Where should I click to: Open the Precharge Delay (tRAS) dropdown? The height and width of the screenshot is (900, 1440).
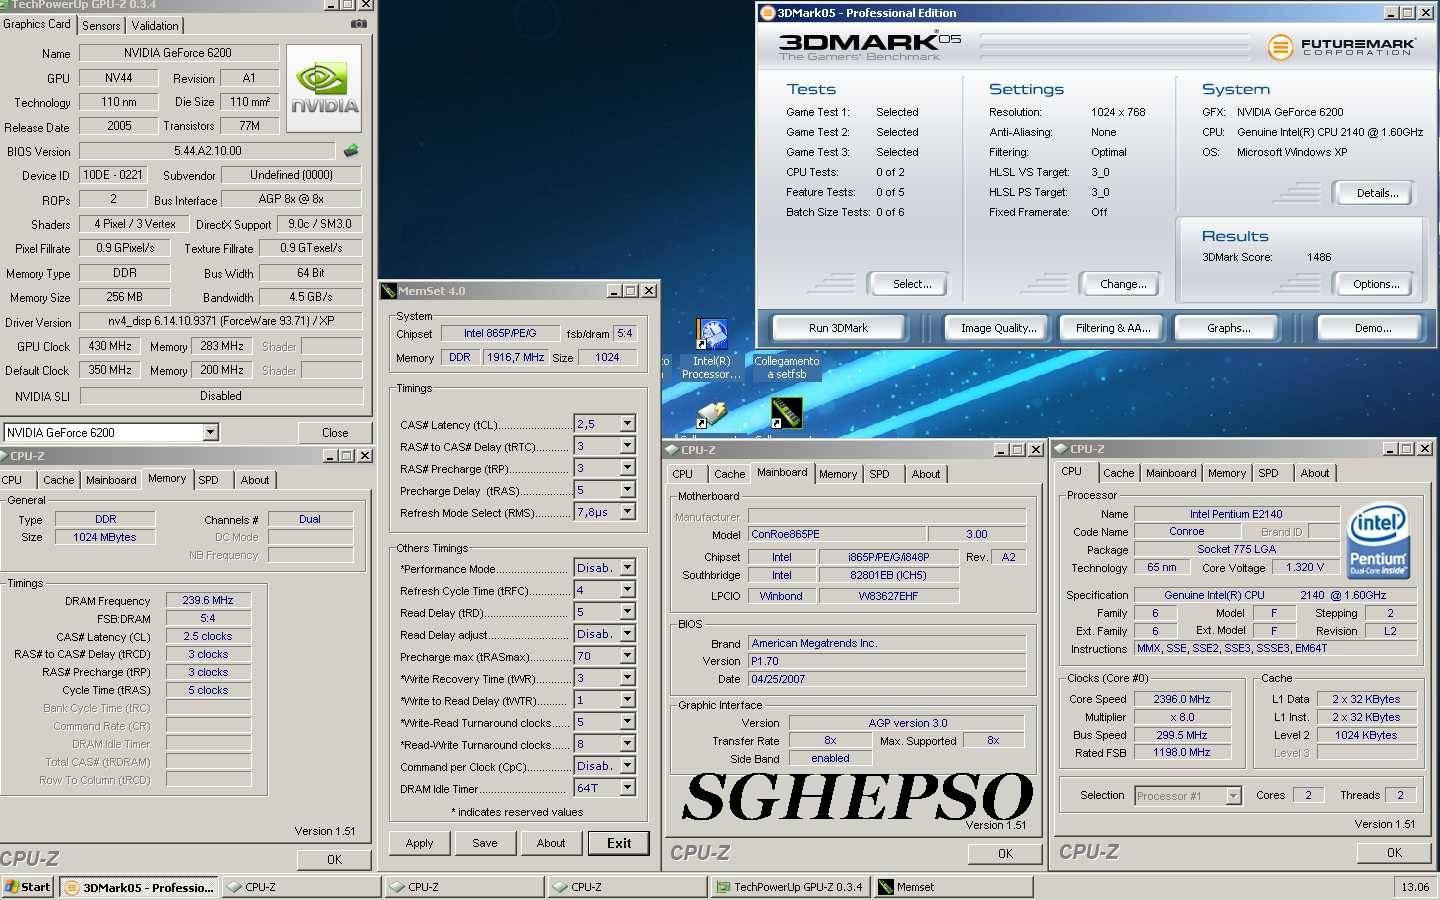[x=627, y=490]
